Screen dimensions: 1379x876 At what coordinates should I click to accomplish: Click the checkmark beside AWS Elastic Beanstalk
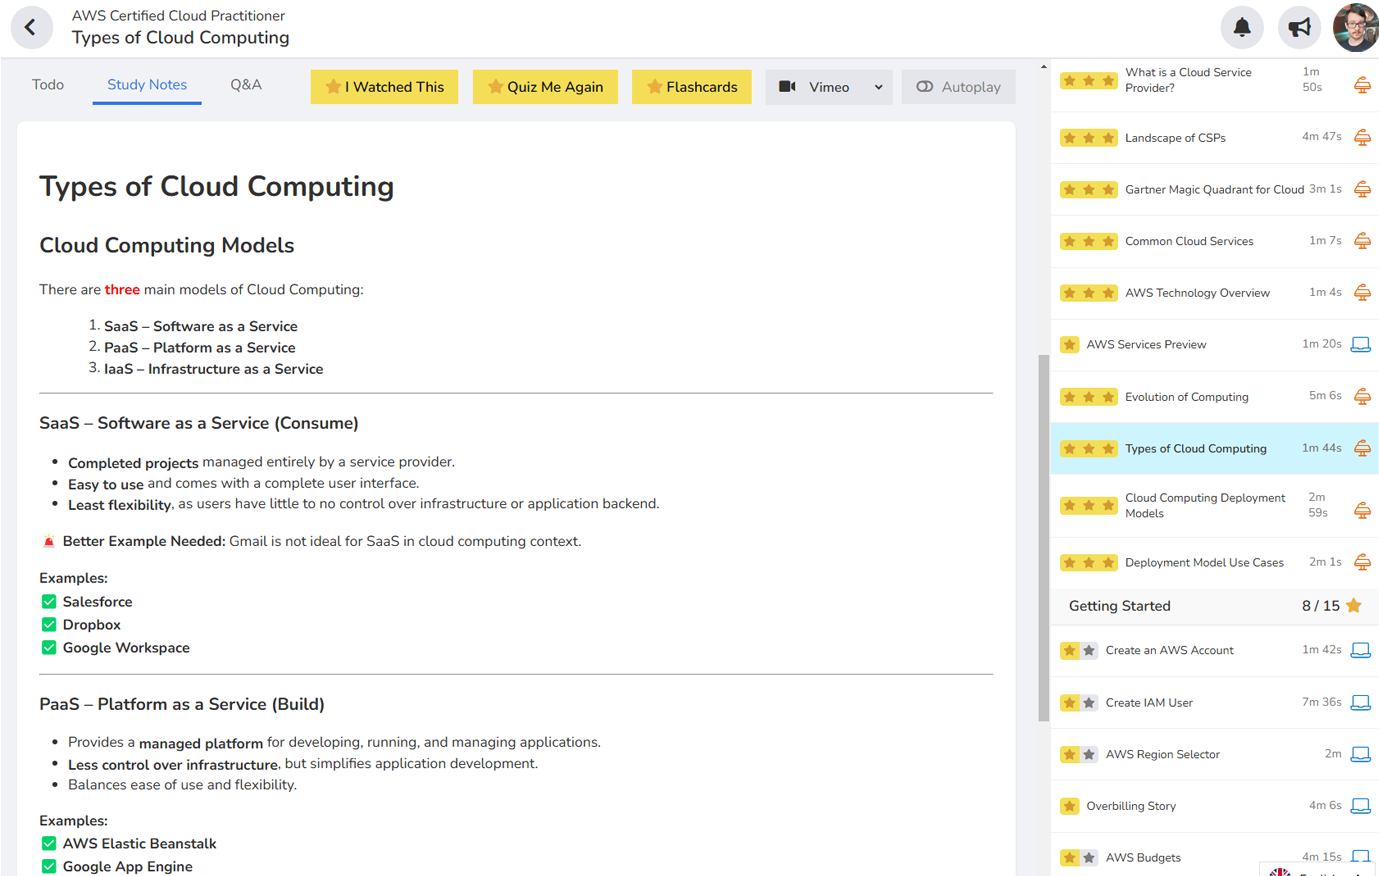[x=49, y=843]
